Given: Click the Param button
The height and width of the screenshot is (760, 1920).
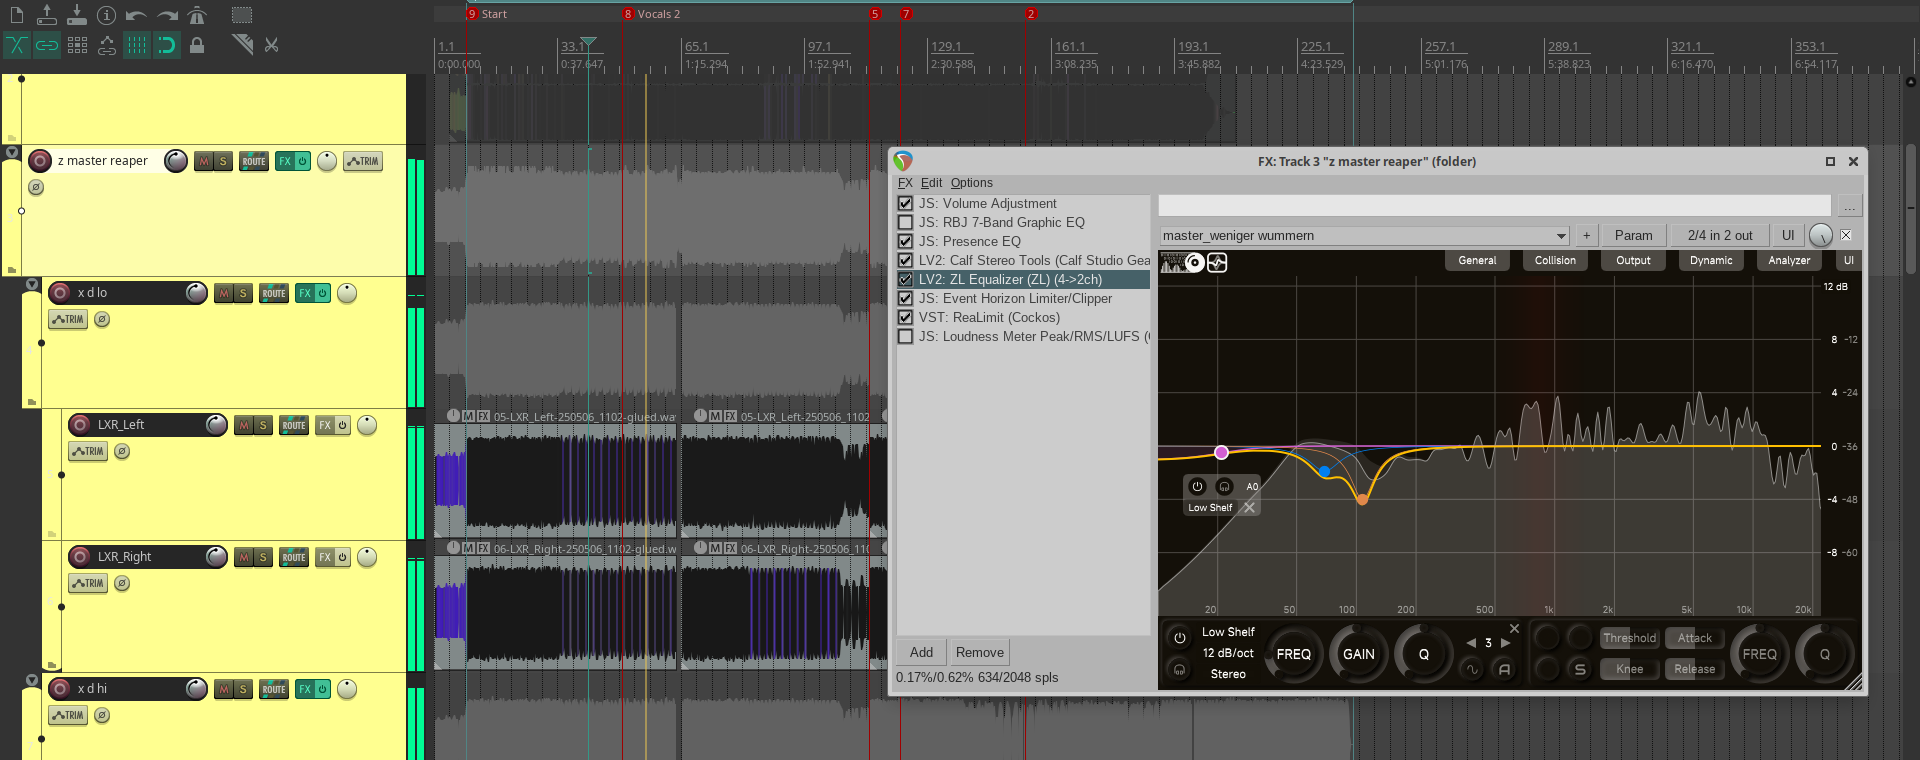Looking at the screenshot, I should pos(1633,236).
